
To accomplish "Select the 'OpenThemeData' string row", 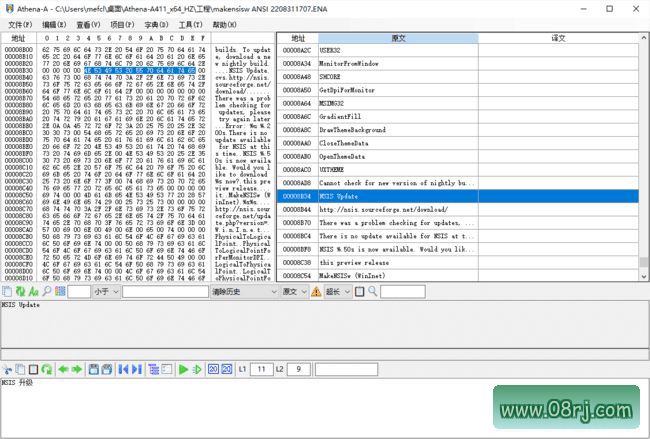I will tap(458, 156).
